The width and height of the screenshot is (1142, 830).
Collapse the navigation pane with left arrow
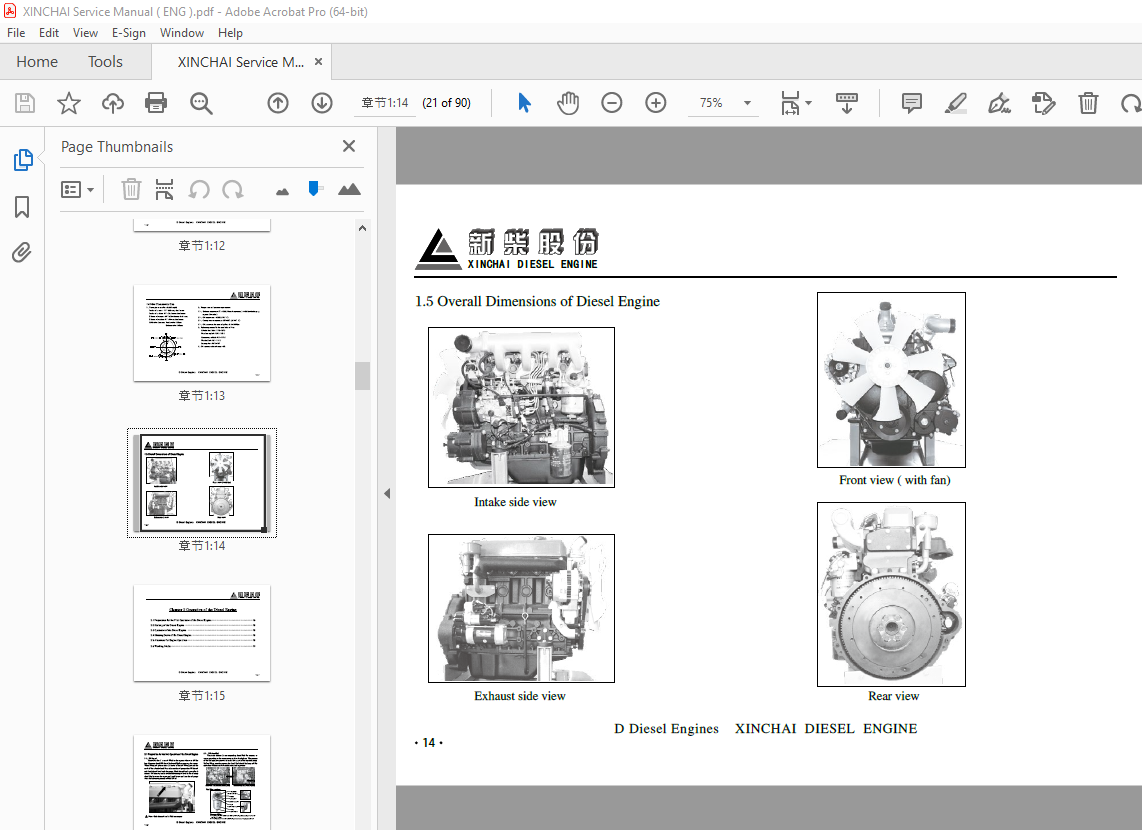pos(387,493)
